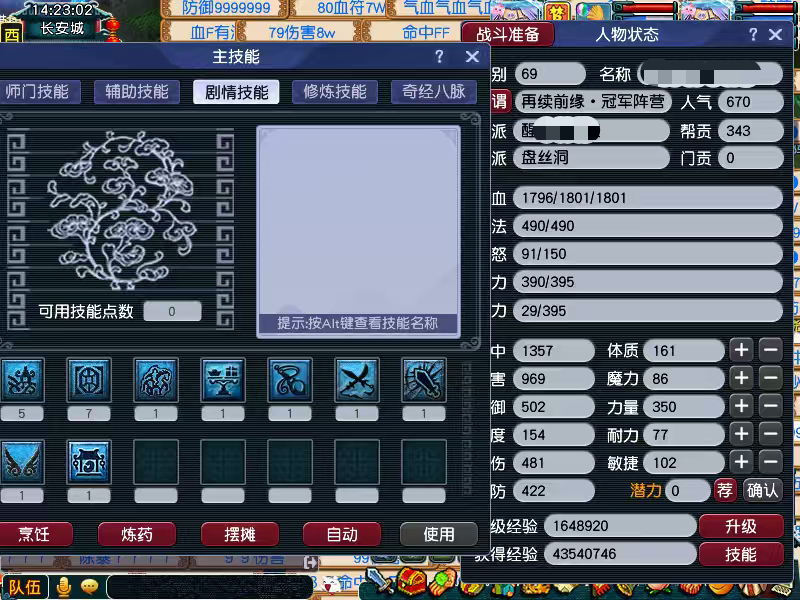This screenshot has height=600, width=800.
Task: Click the 荐 recommend points button
Action: point(724,490)
